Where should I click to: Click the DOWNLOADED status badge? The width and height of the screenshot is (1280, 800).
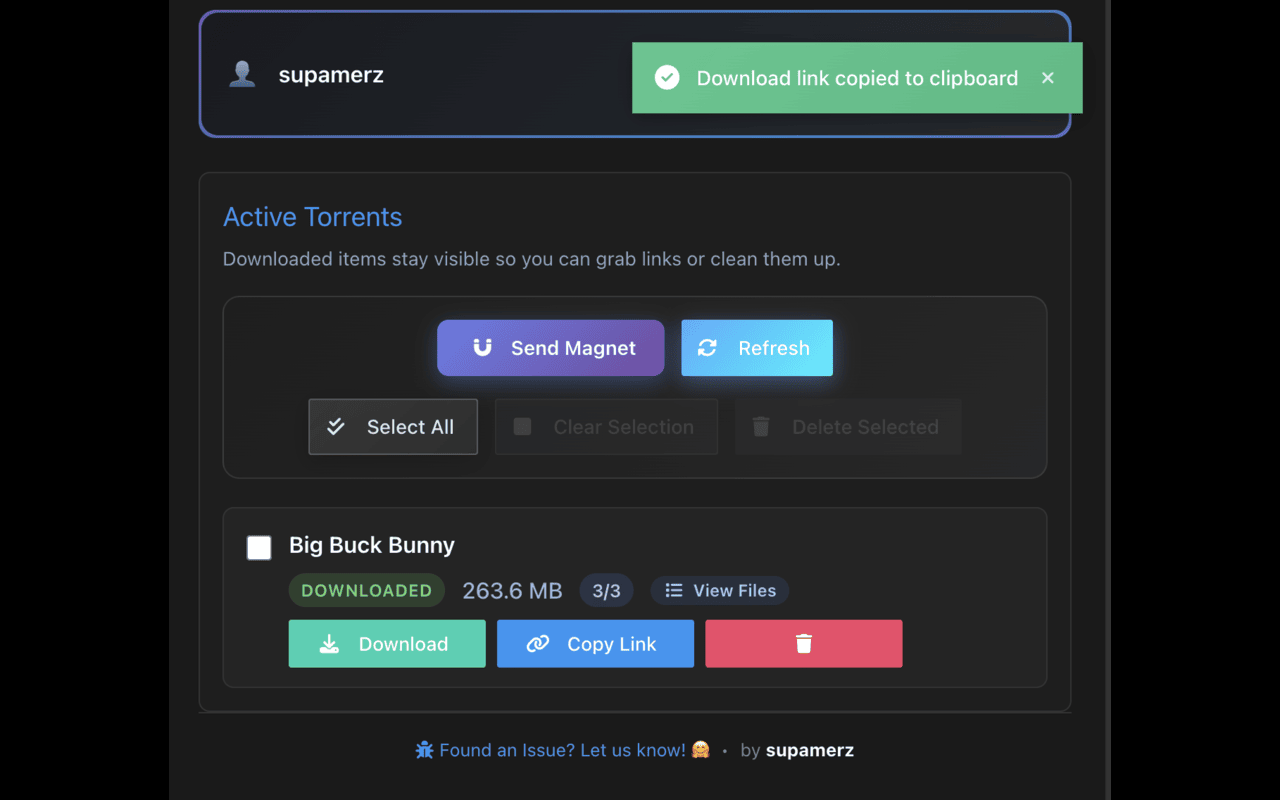(367, 591)
